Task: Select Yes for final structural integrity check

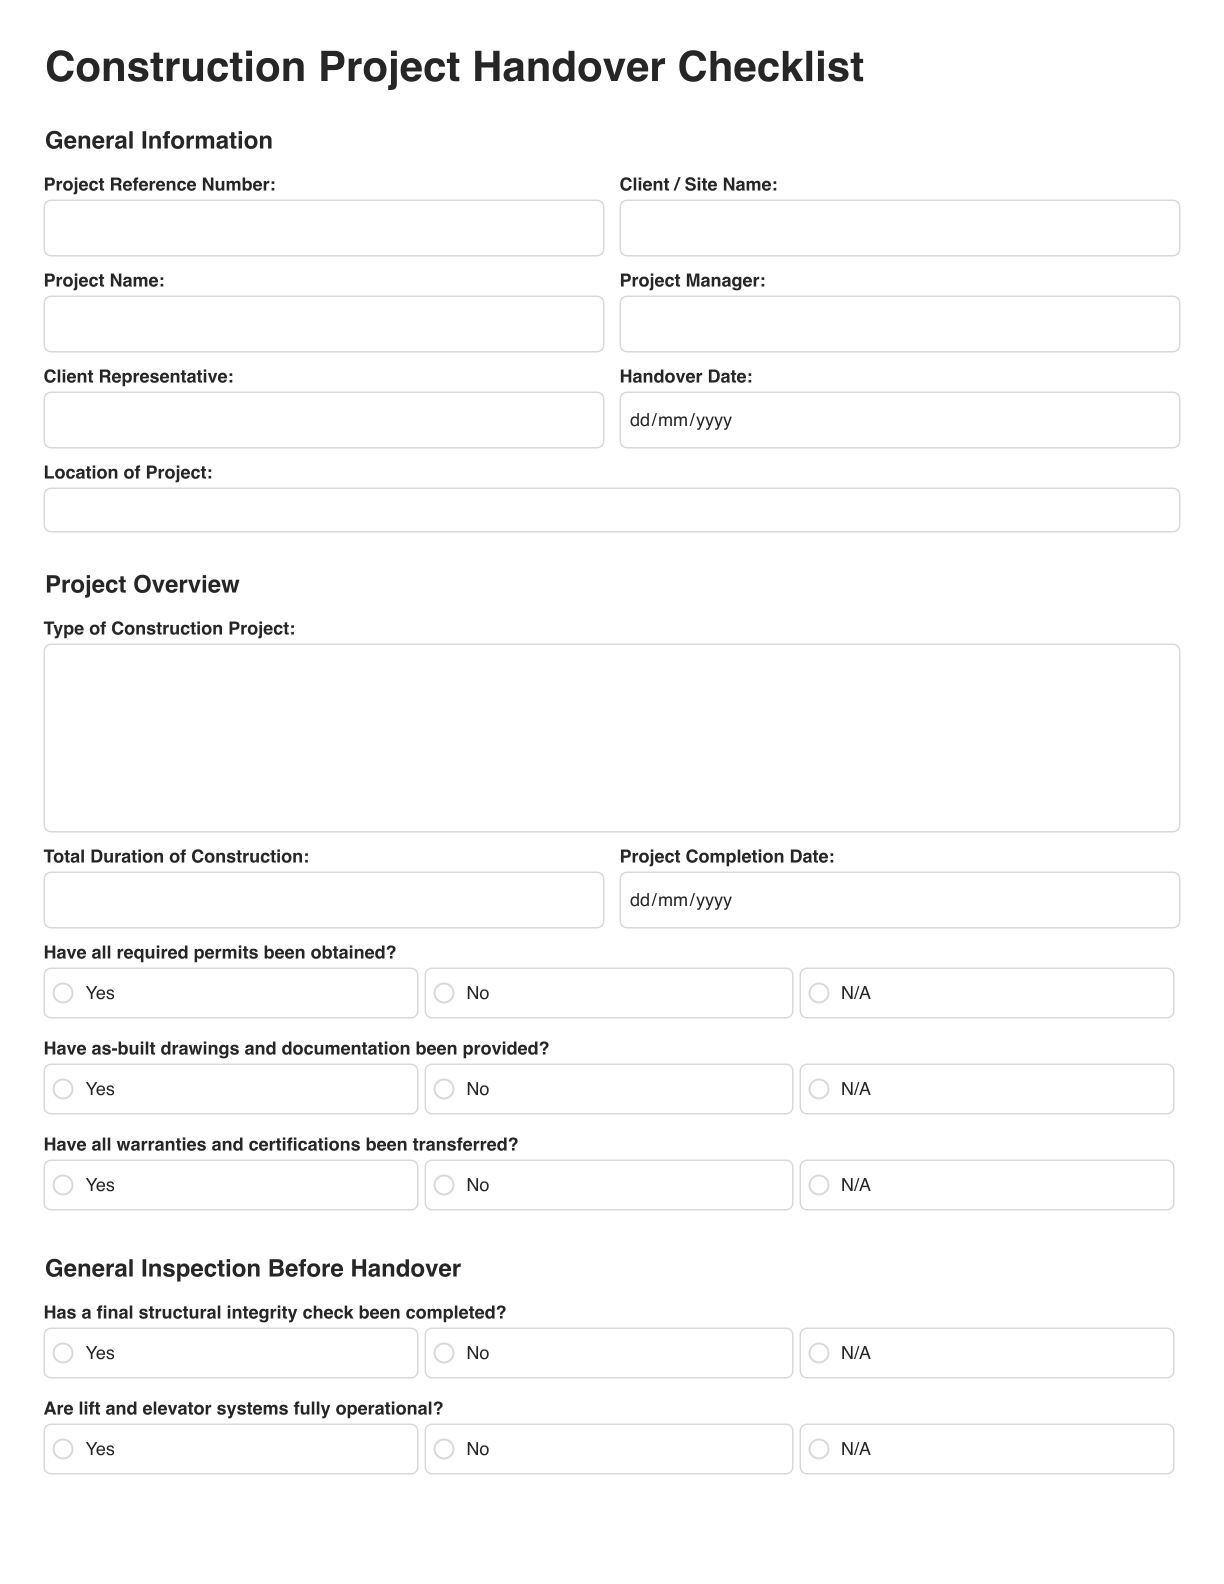Action: pyautogui.click(x=64, y=1353)
